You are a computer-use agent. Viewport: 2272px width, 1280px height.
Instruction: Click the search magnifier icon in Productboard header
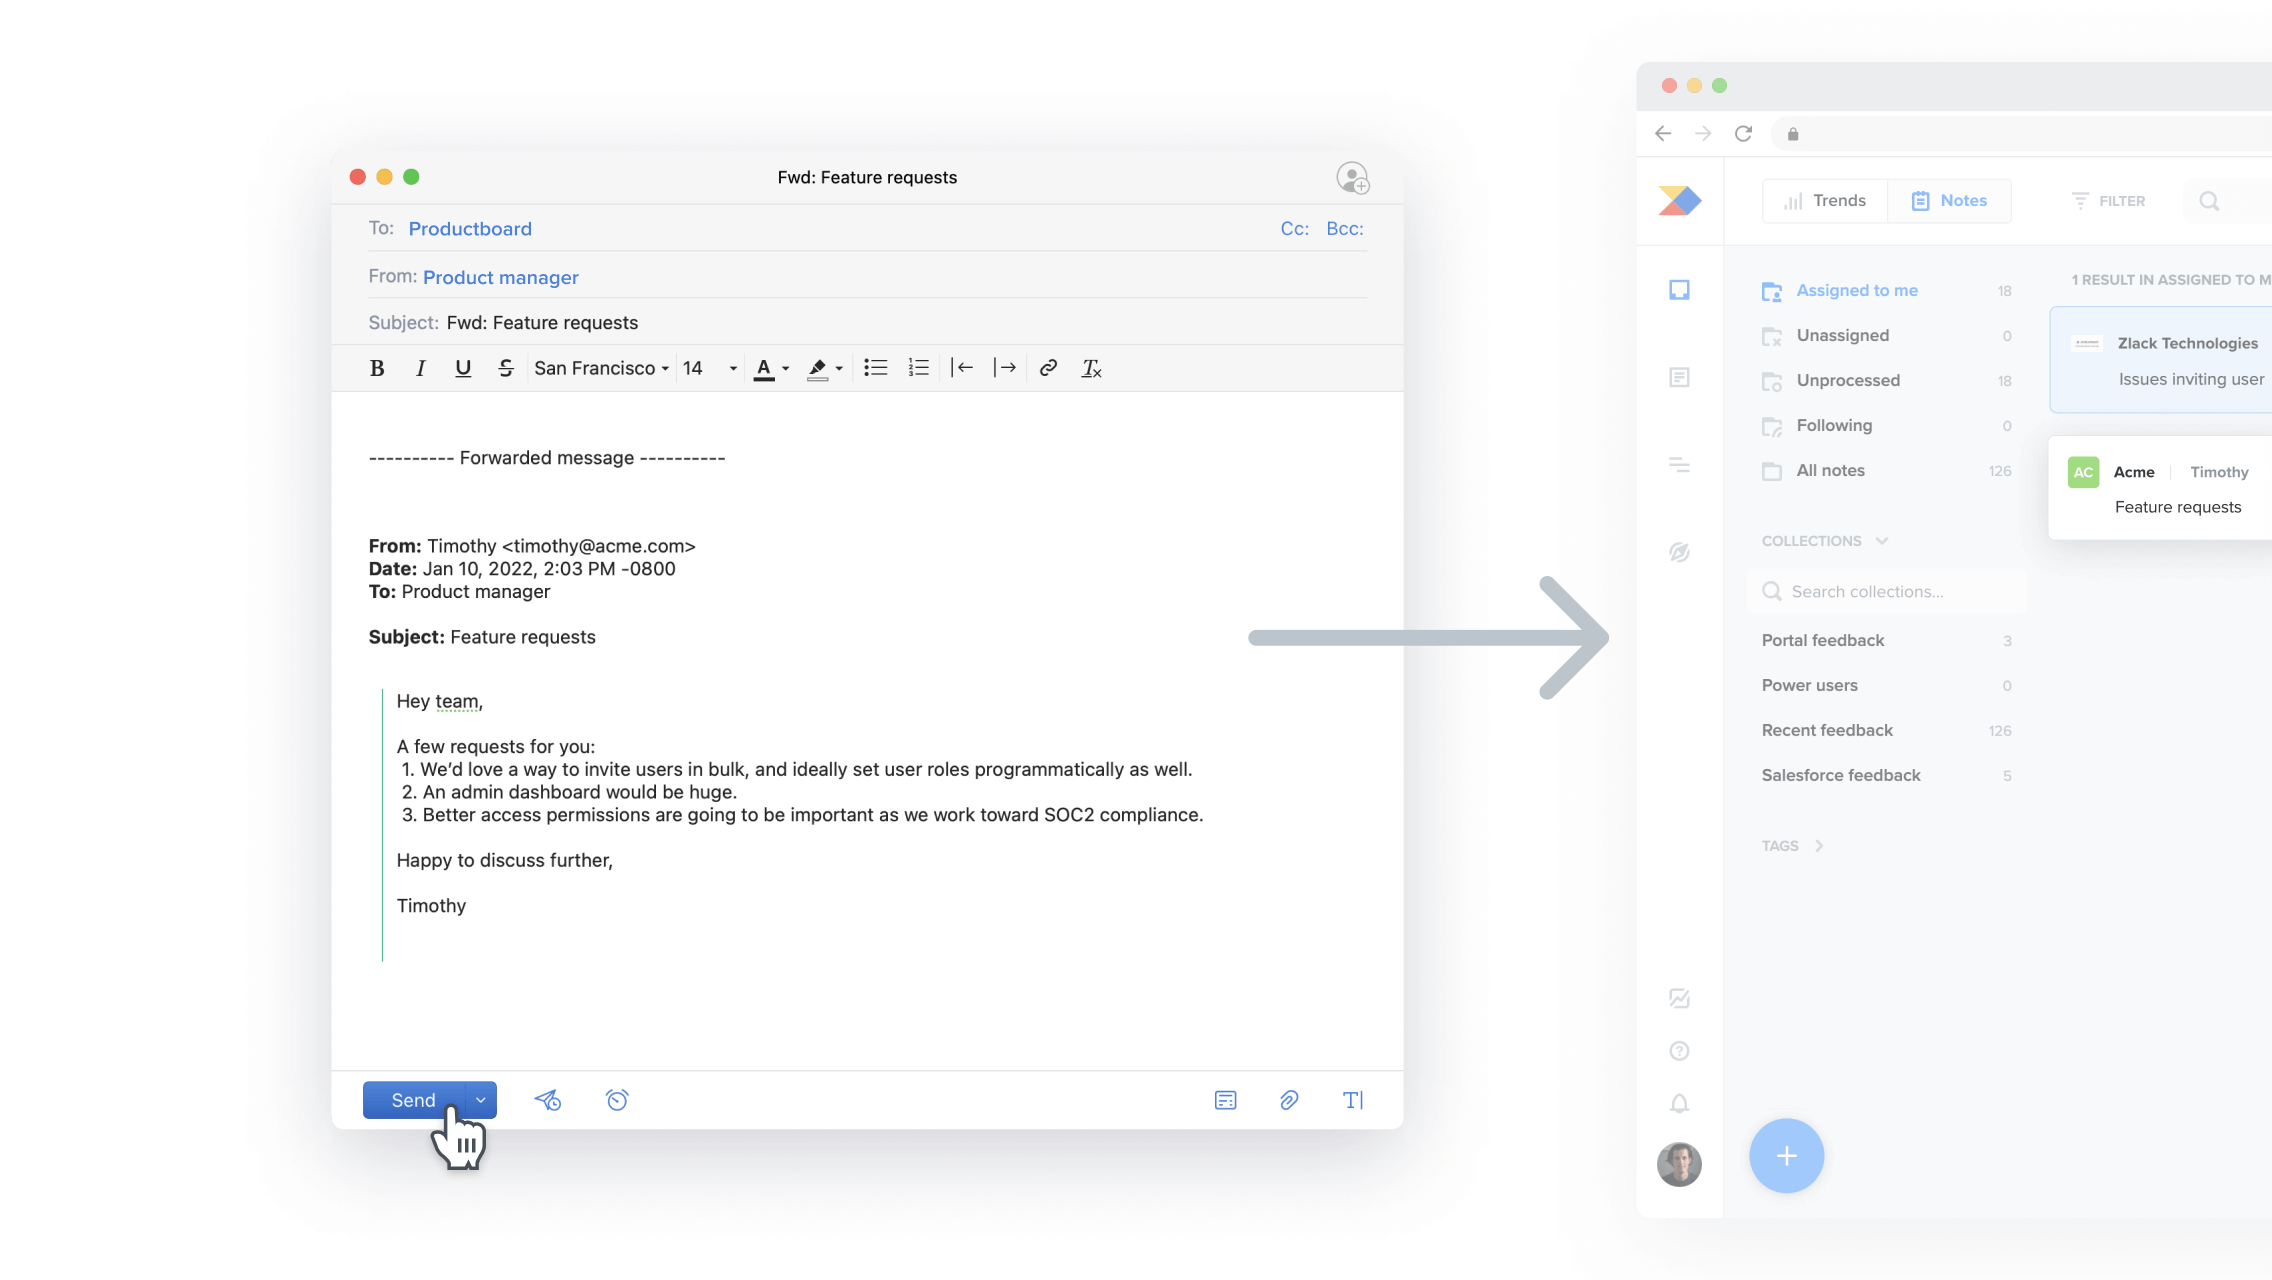(2209, 201)
